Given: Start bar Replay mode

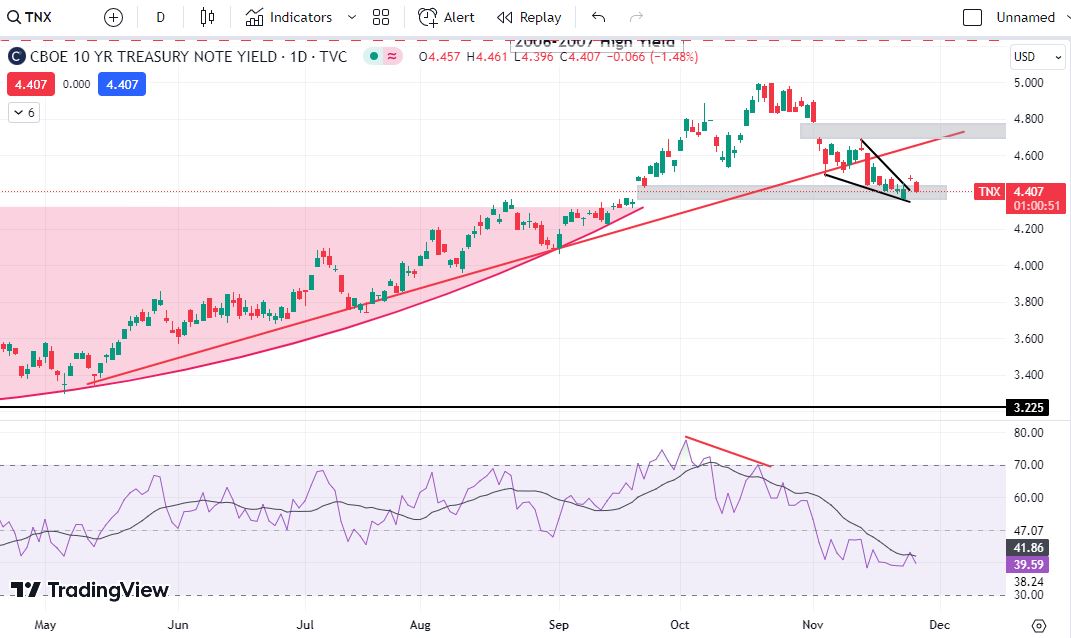Looking at the screenshot, I should coord(529,17).
